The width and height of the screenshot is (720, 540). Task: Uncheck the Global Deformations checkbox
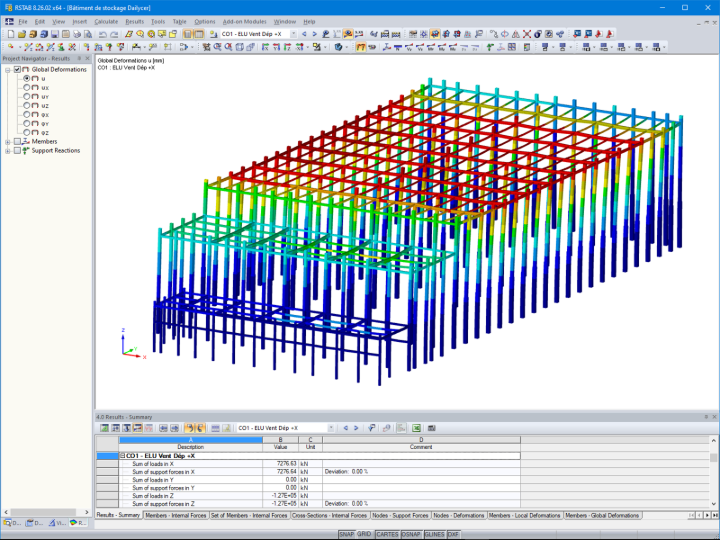point(17,69)
